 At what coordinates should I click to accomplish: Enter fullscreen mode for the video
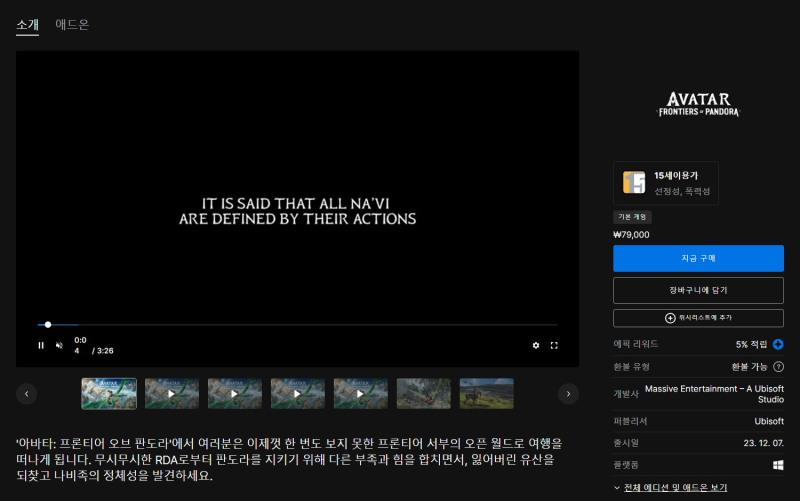point(554,345)
